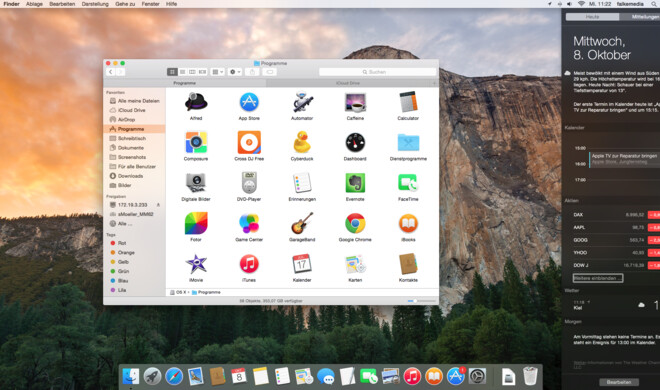This screenshot has width=660, height=390.
Task: Select the Cross DJ Free icon
Action: (x=249, y=143)
